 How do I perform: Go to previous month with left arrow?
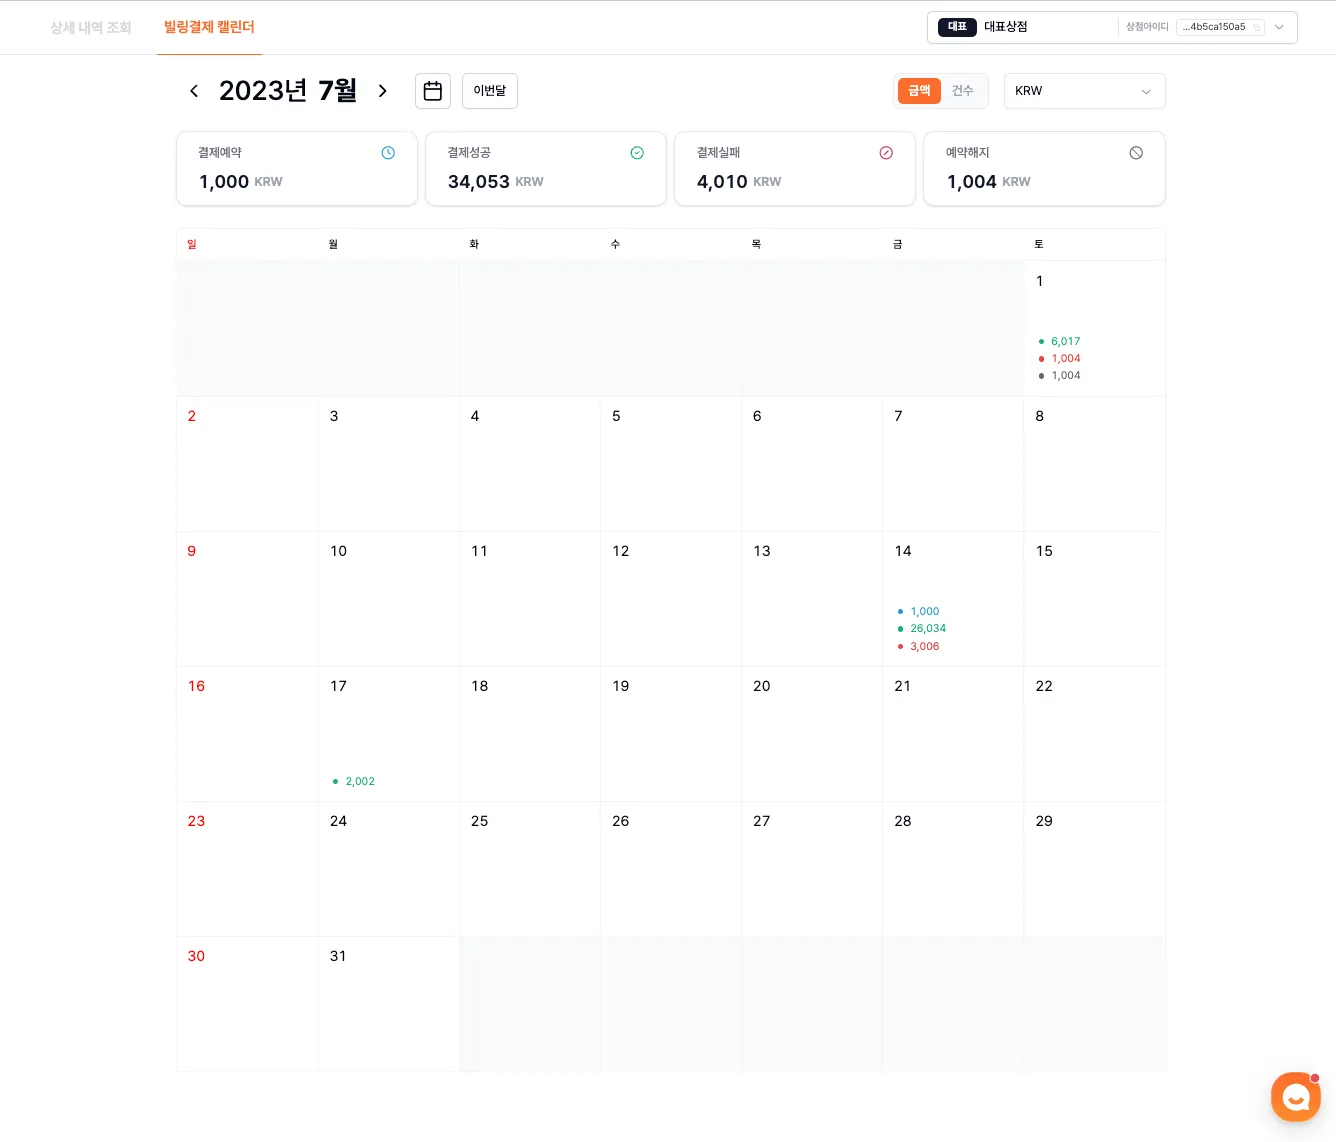pyautogui.click(x=194, y=91)
